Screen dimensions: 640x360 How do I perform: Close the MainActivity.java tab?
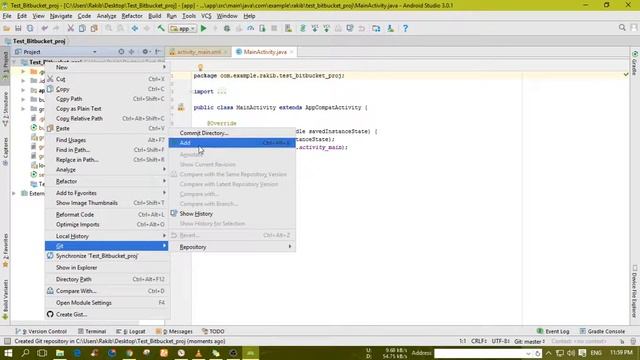pos(291,52)
